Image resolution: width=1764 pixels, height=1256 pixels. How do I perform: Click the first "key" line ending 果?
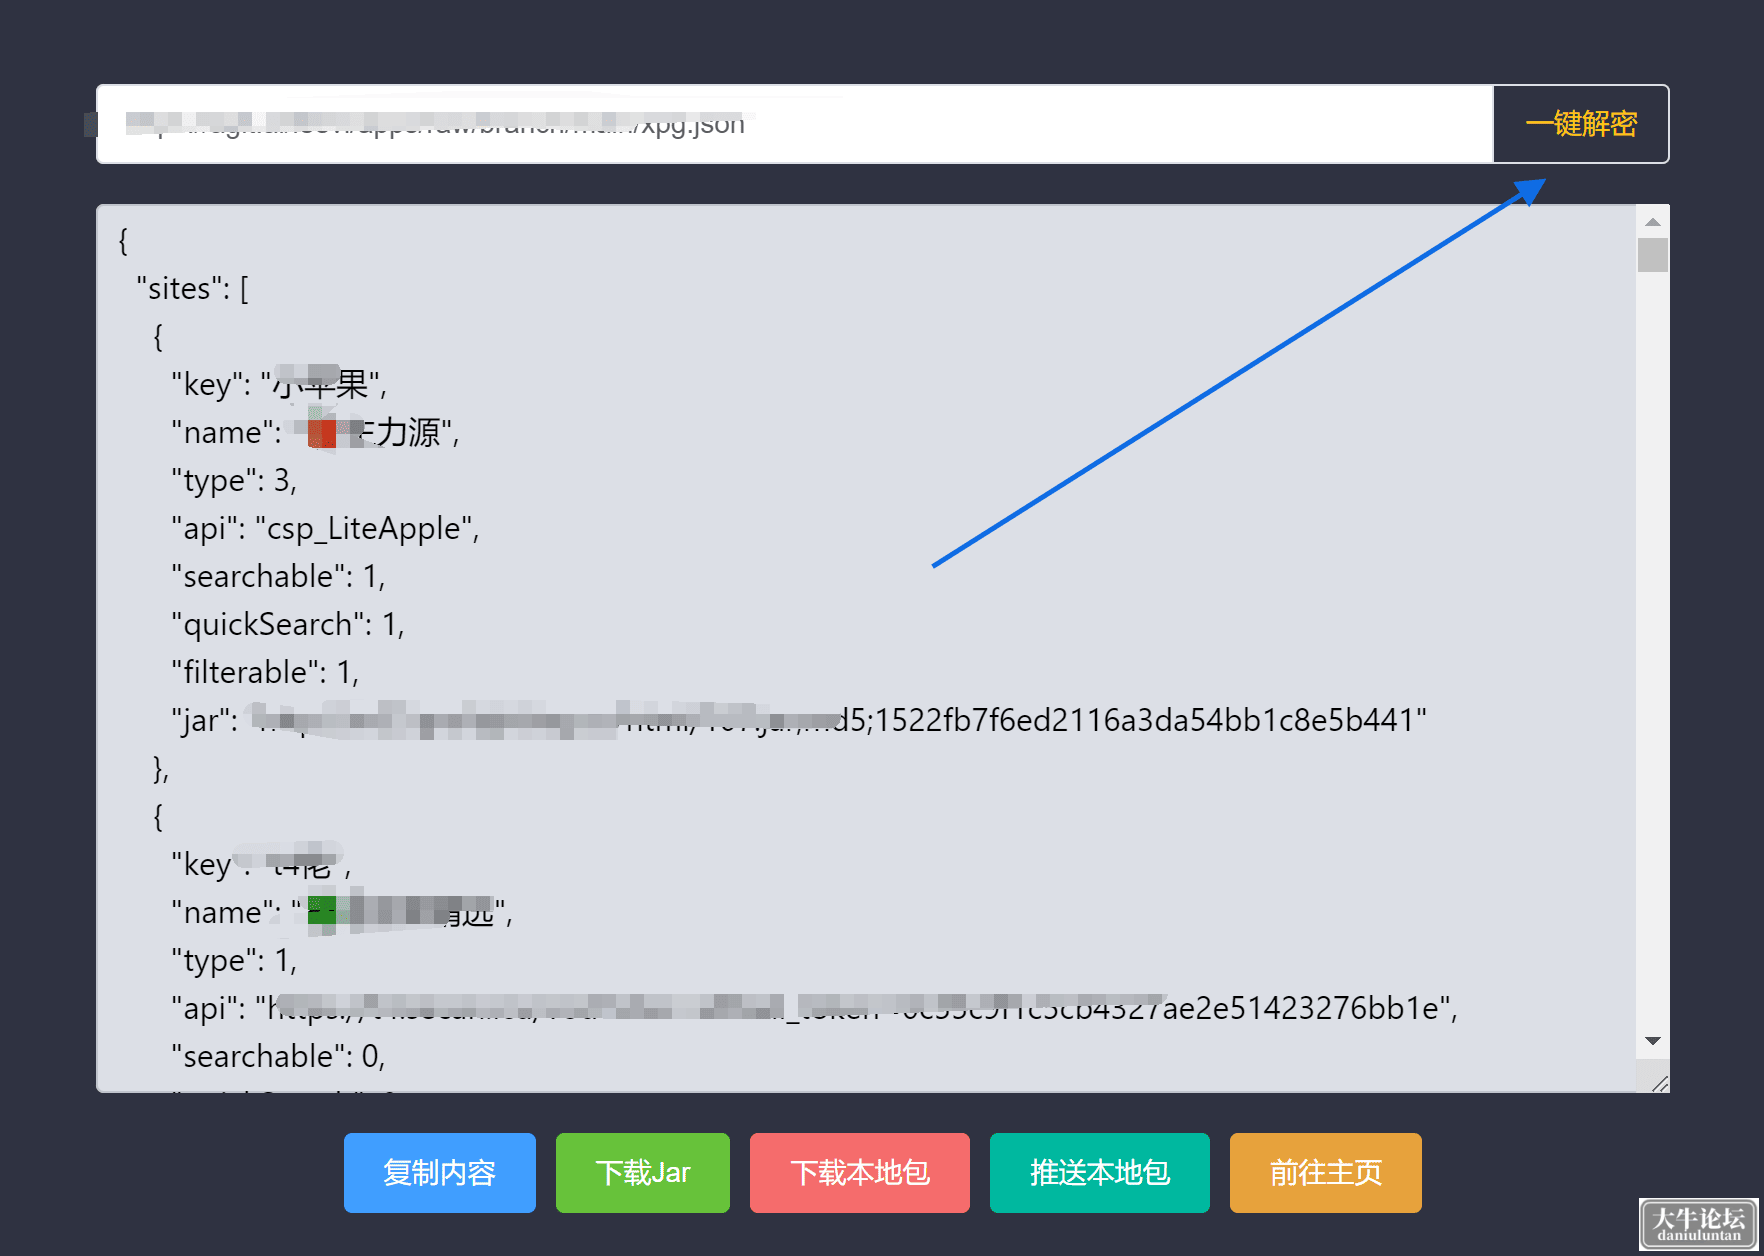click(279, 385)
